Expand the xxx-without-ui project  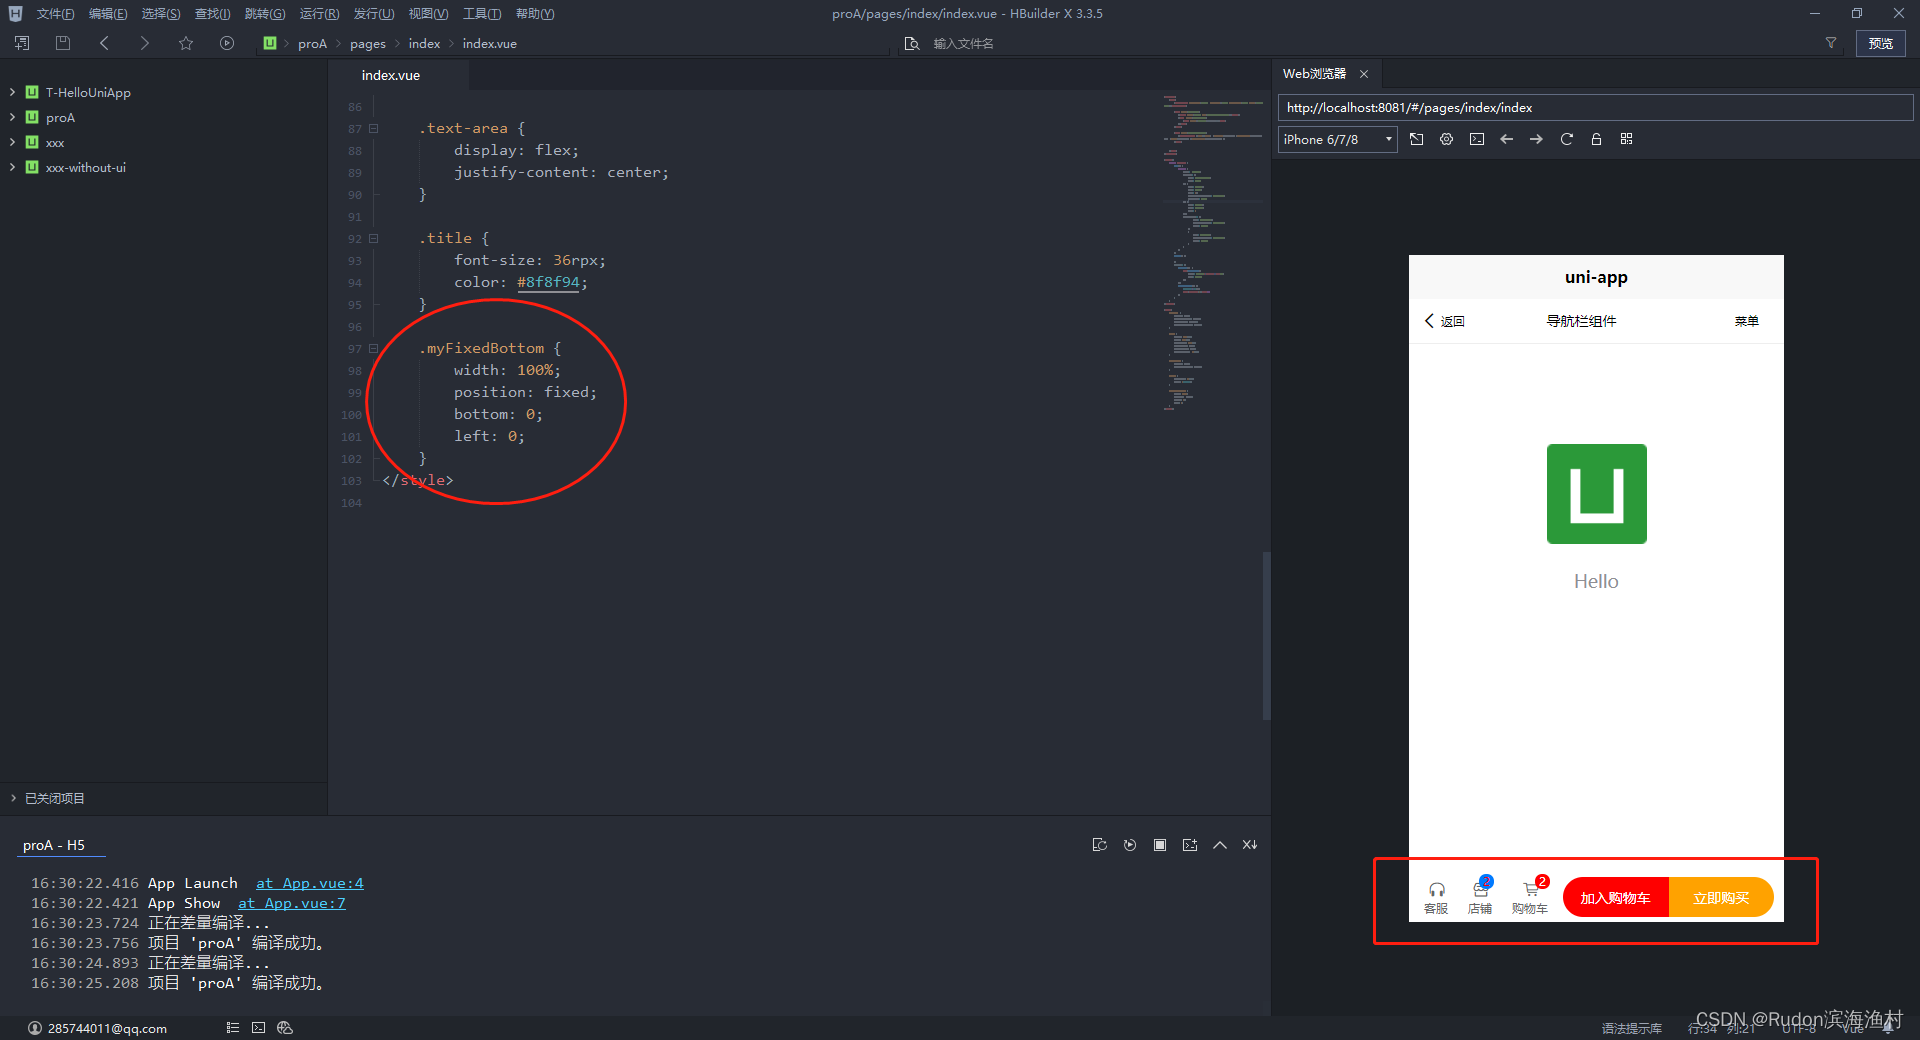pyautogui.click(x=12, y=167)
